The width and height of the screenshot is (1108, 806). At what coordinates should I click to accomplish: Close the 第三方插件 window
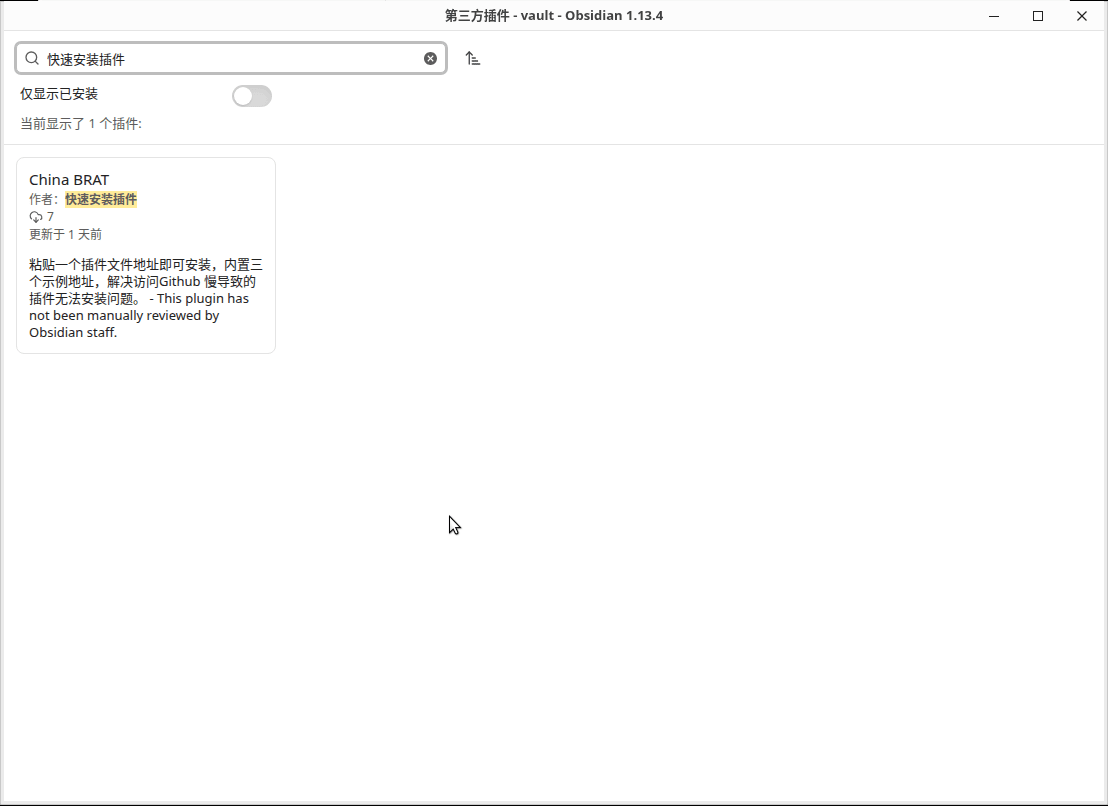tap(1082, 16)
